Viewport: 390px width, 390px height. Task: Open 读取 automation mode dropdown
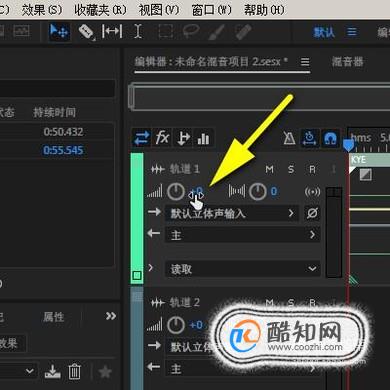243,269
